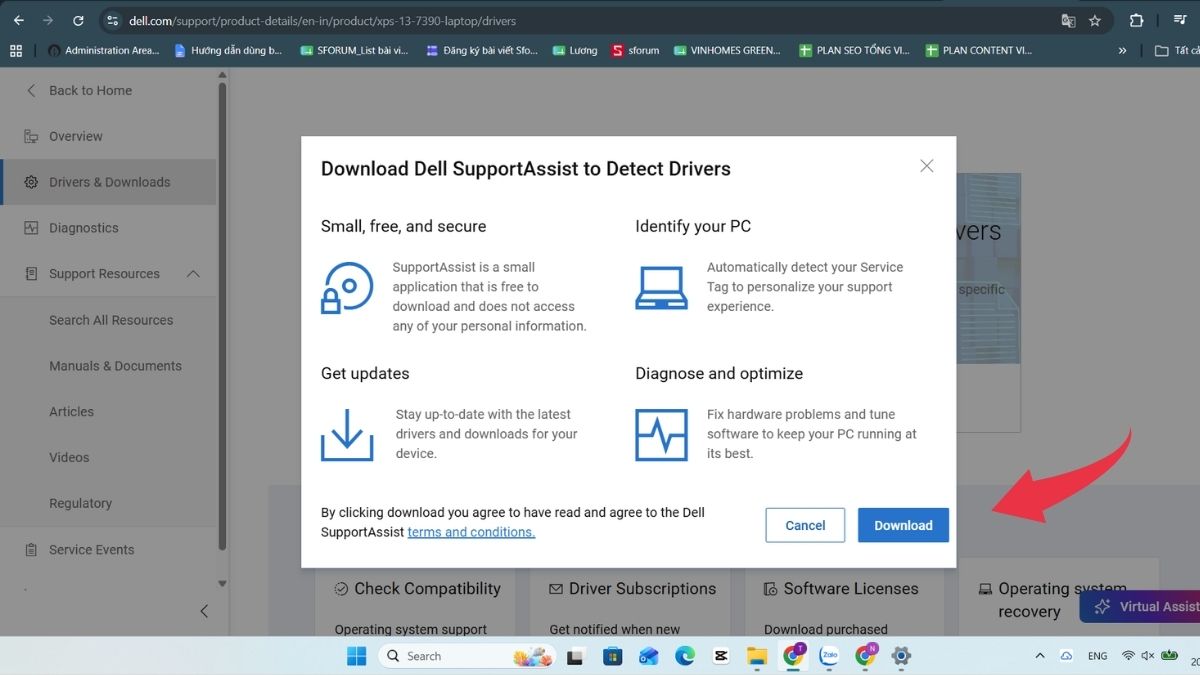Select Drivers & Downloads sidebar item

click(108, 182)
